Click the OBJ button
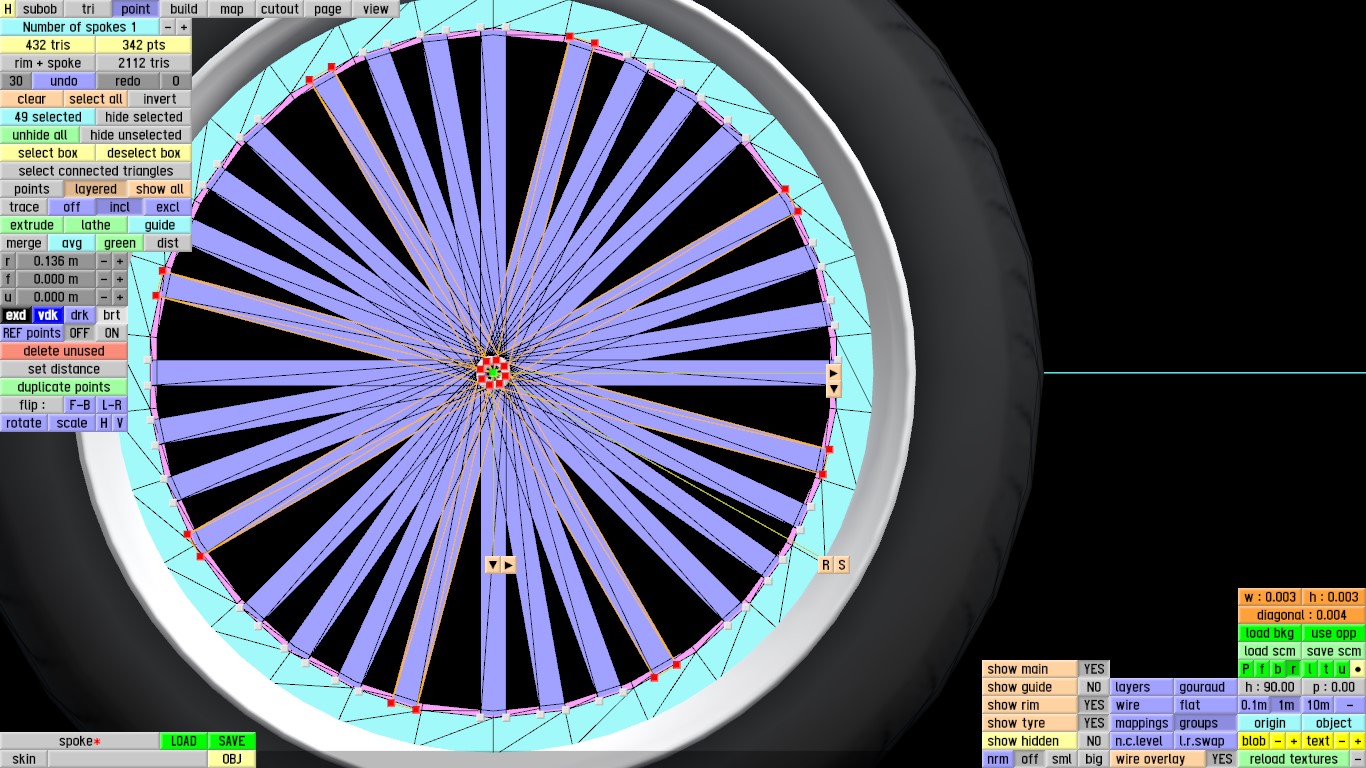This screenshot has width=1366, height=768. pos(232,759)
